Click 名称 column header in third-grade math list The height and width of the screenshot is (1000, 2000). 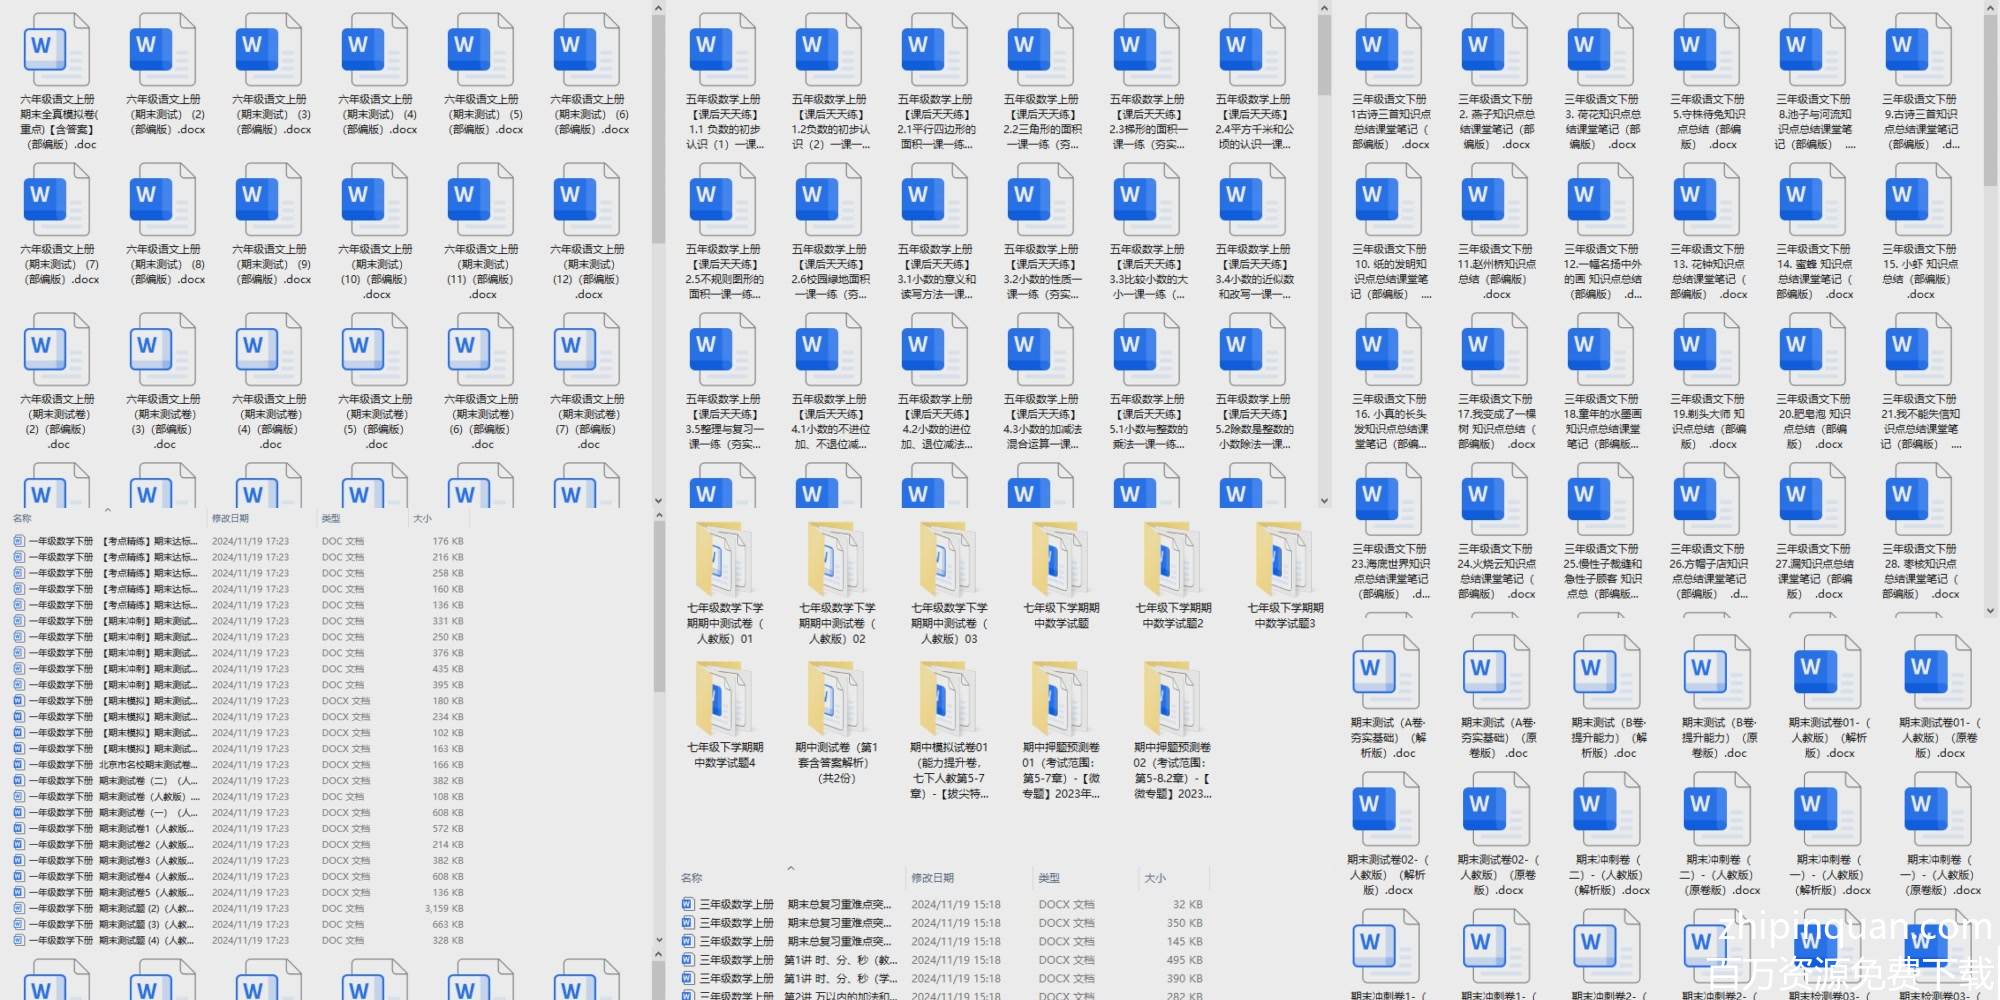pos(692,878)
